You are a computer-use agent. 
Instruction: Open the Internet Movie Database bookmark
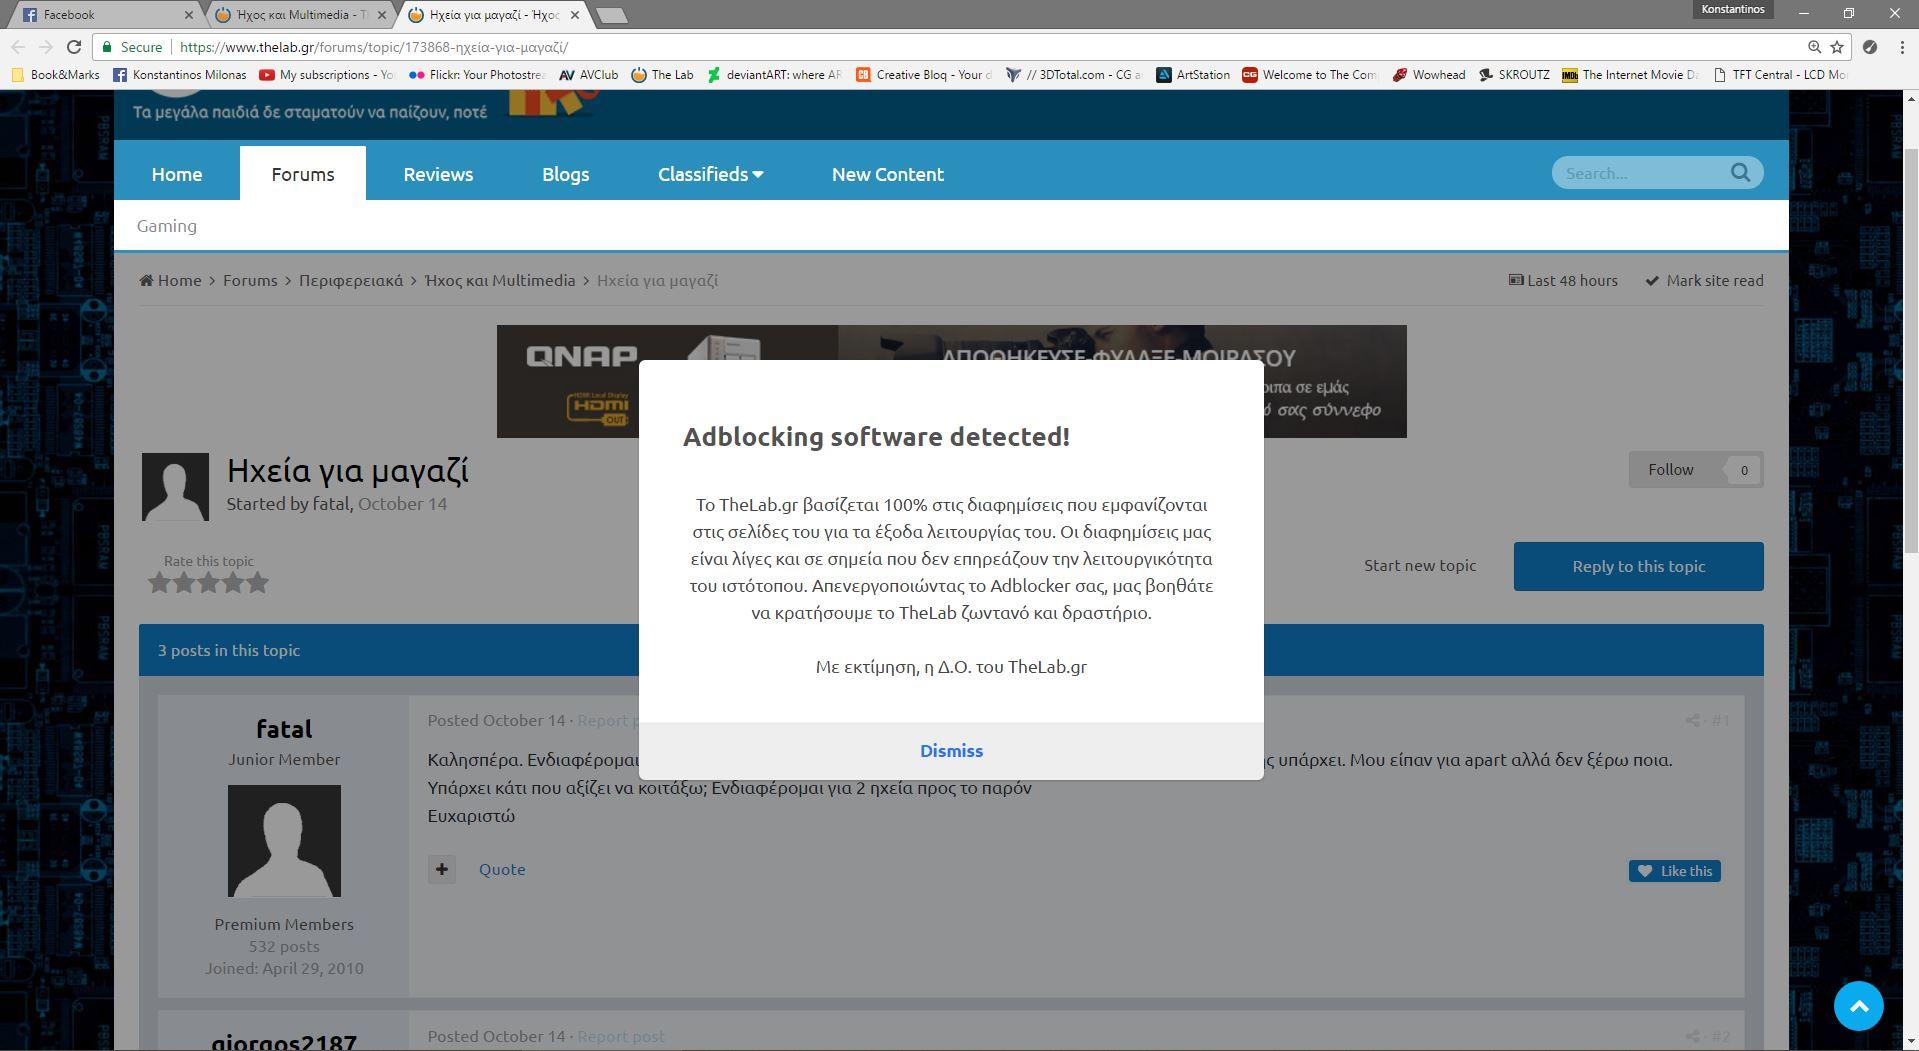coord(1630,75)
